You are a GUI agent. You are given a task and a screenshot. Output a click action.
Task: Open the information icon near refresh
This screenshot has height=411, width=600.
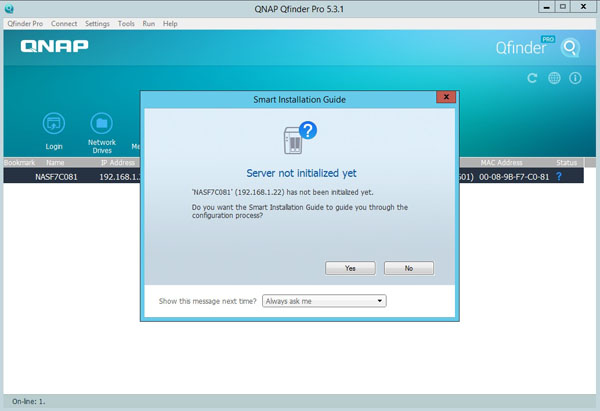pos(575,78)
